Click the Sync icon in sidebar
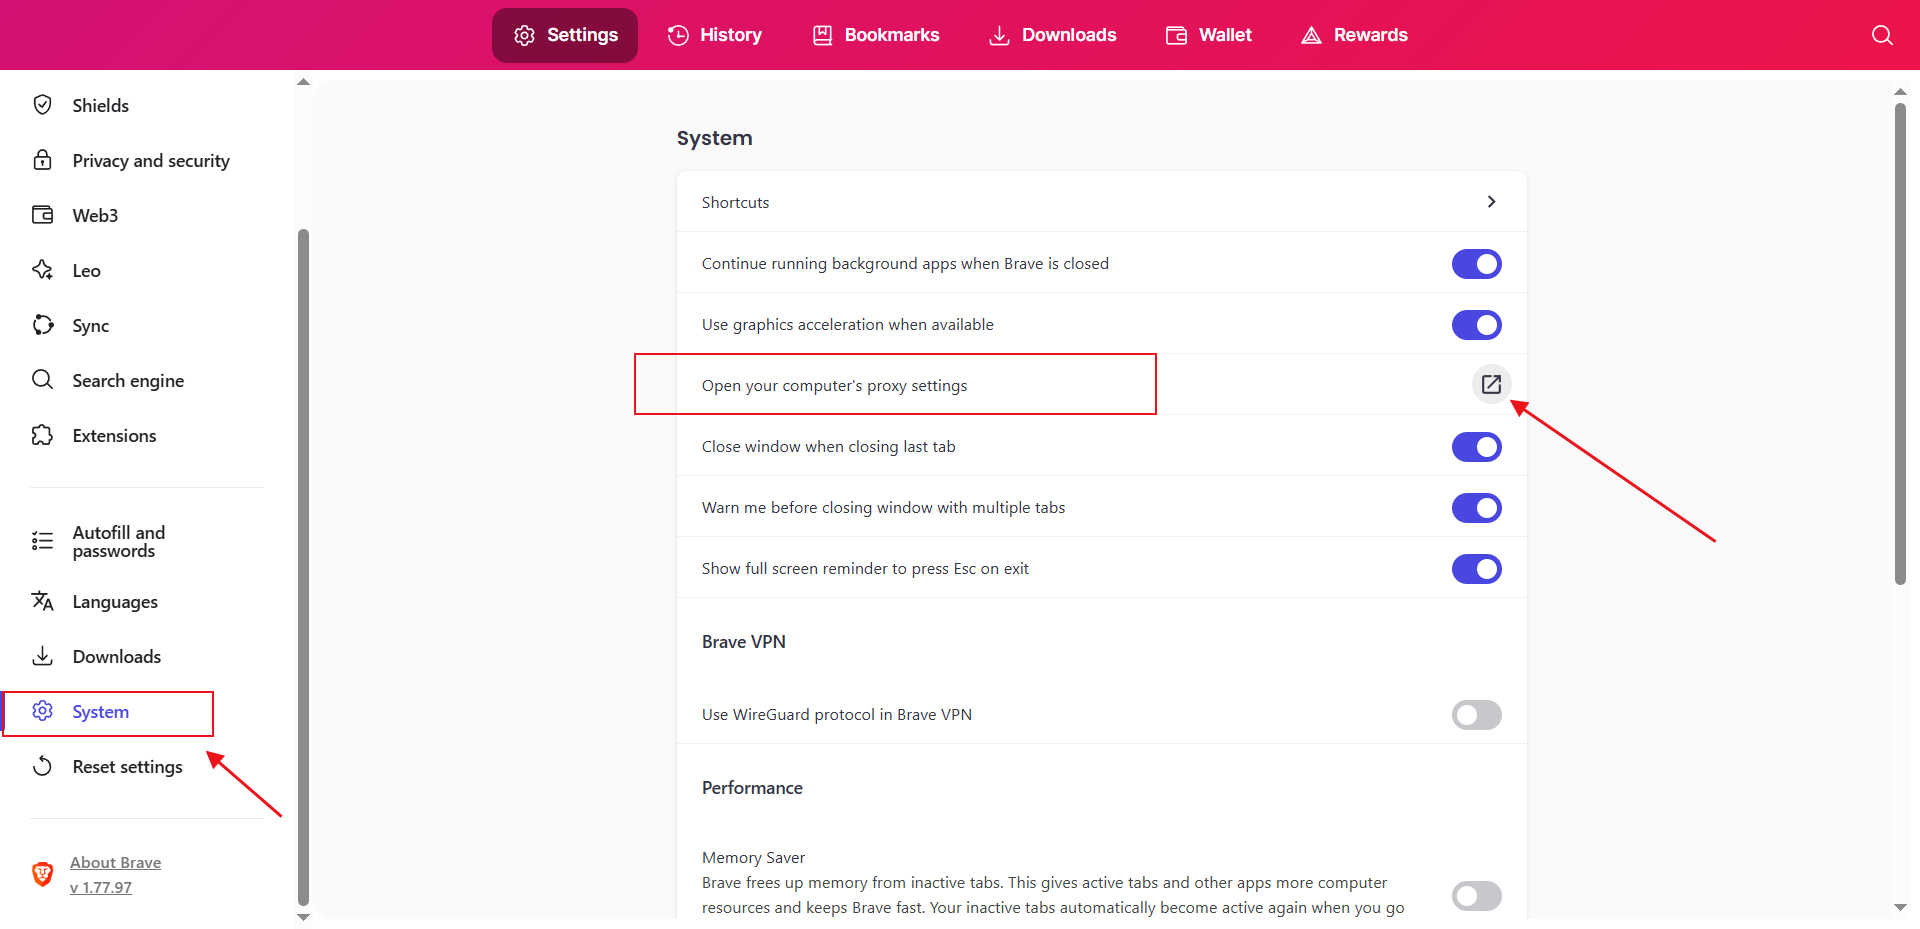1920x929 pixels. (42, 325)
